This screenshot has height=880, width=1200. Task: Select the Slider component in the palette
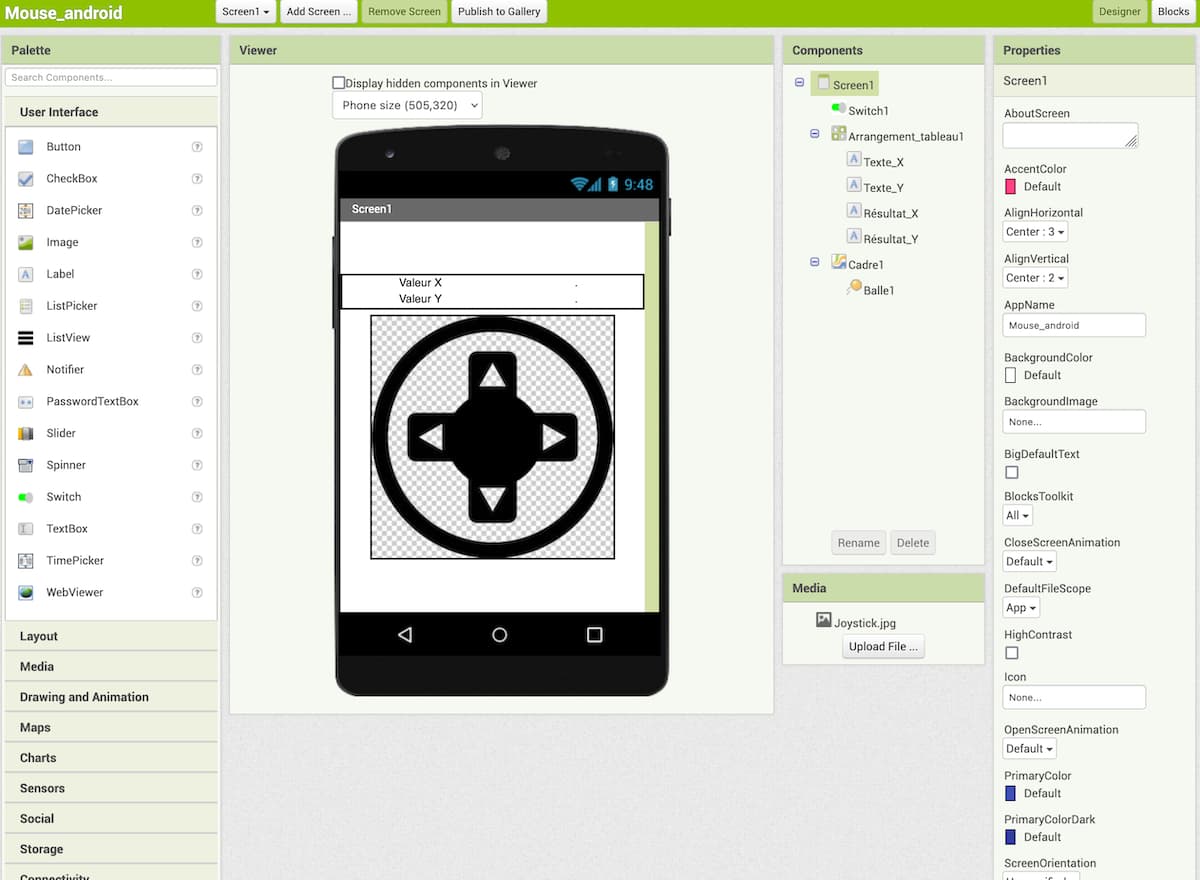coord(63,433)
